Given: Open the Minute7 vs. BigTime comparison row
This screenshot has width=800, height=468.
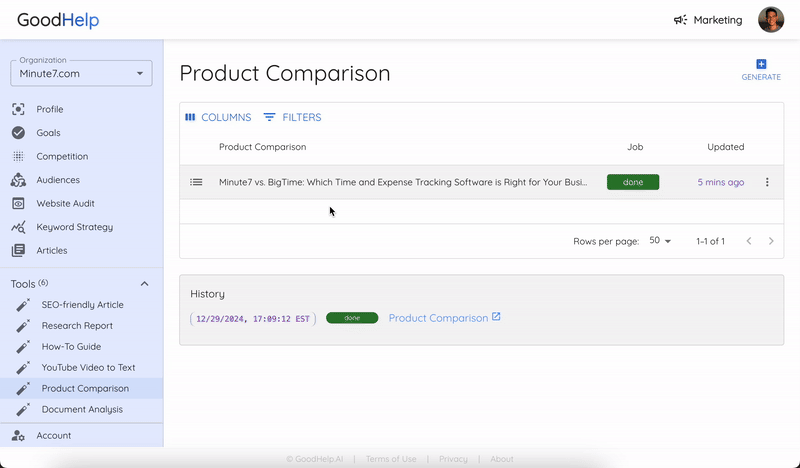Looking at the screenshot, I should pyautogui.click(x=403, y=182).
